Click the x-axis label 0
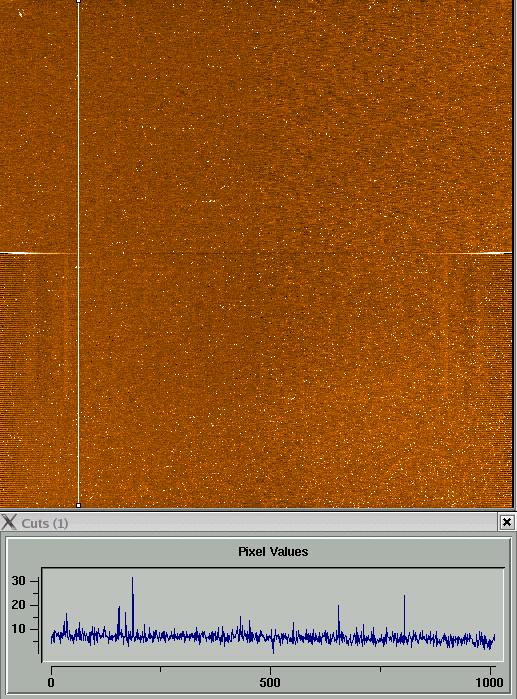Viewport: 517px width, 699px height. (51, 683)
